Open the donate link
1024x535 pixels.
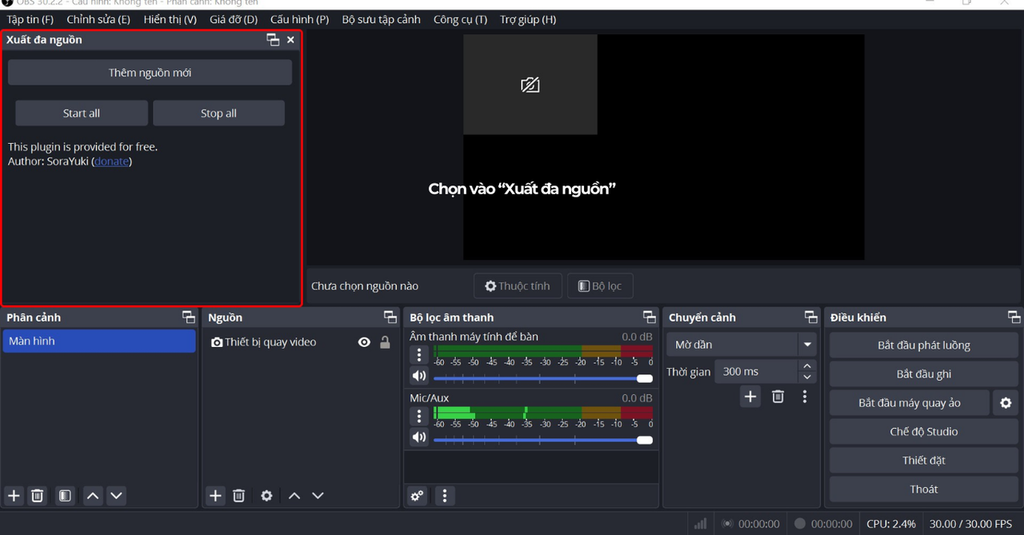click(112, 161)
